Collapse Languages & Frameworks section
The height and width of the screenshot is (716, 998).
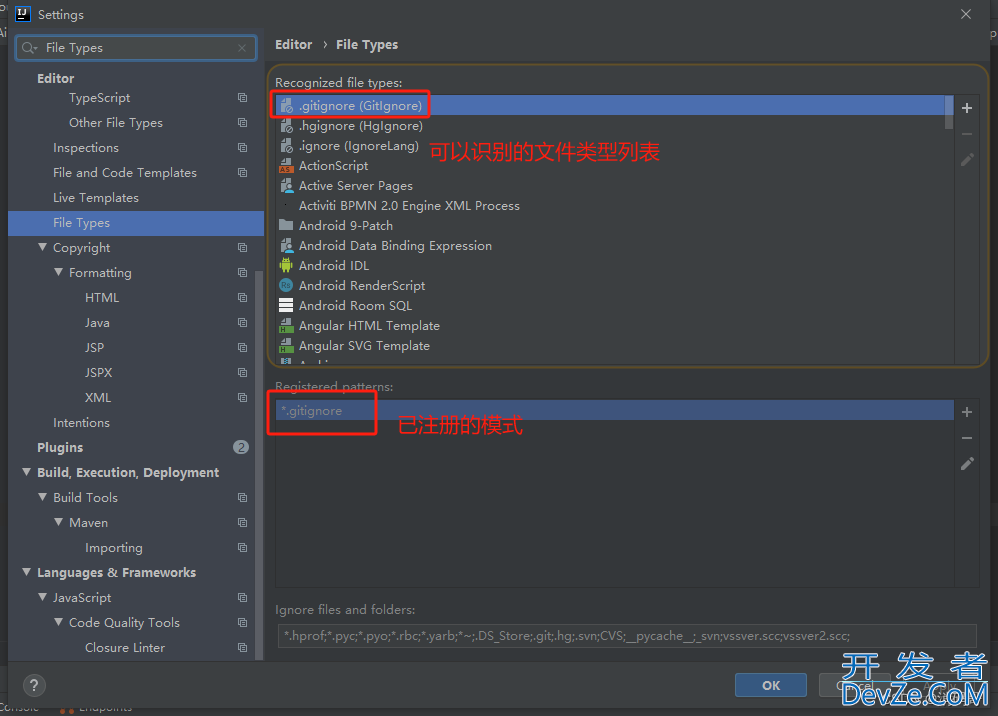pyautogui.click(x=27, y=572)
